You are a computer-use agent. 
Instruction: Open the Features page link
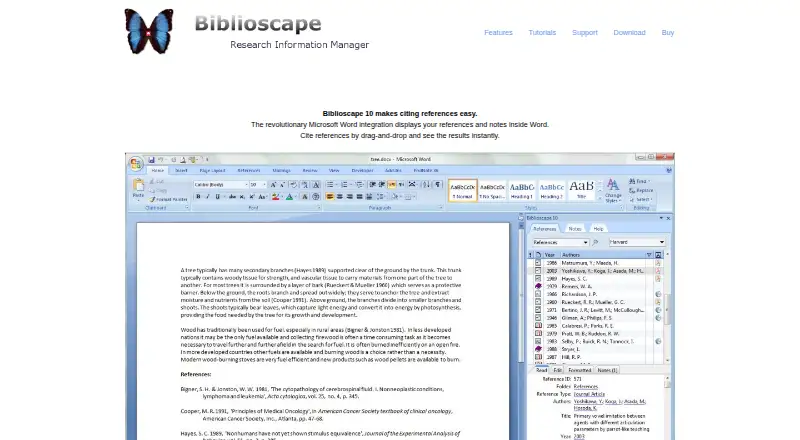498,32
